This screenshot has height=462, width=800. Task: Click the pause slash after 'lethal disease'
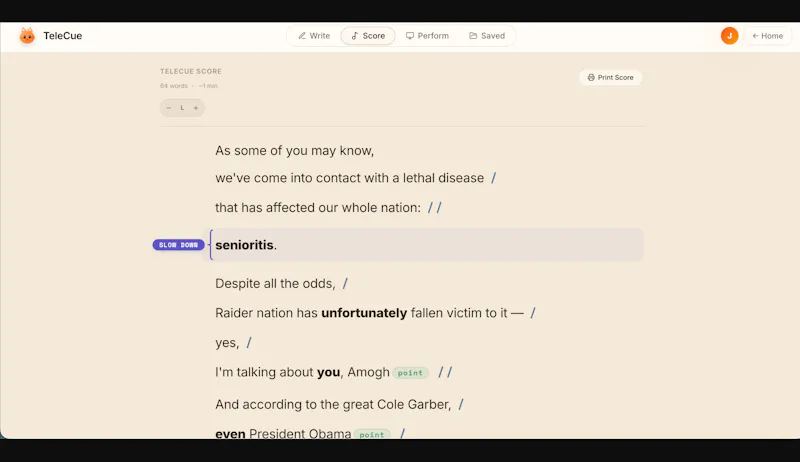(x=493, y=178)
